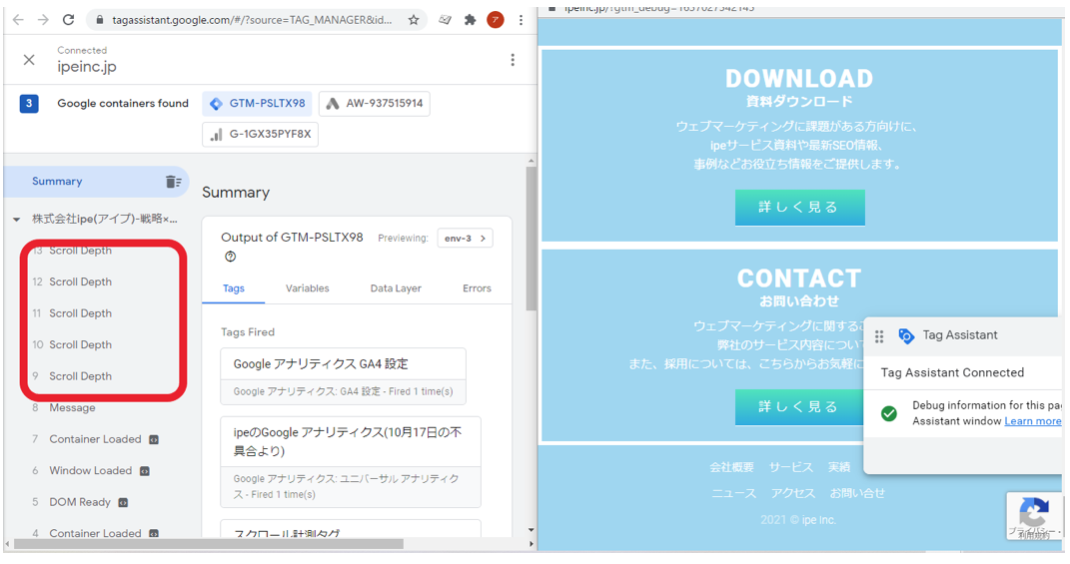Open the Errors tab
1070x564 pixels.
476,288
